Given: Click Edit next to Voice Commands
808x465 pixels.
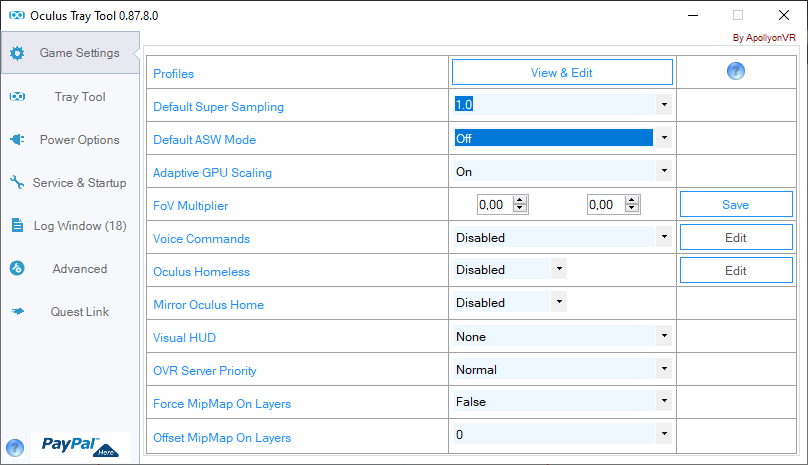Looking at the screenshot, I should pyautogui.click(x=736, y=238).
